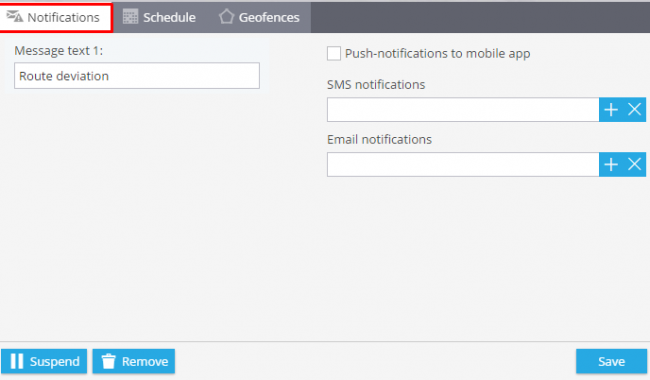Add an email notification recipient with plus
Image resolution: width=650 pixels, height=380 pixels.
pyautogui.click(x=611, y=165)
